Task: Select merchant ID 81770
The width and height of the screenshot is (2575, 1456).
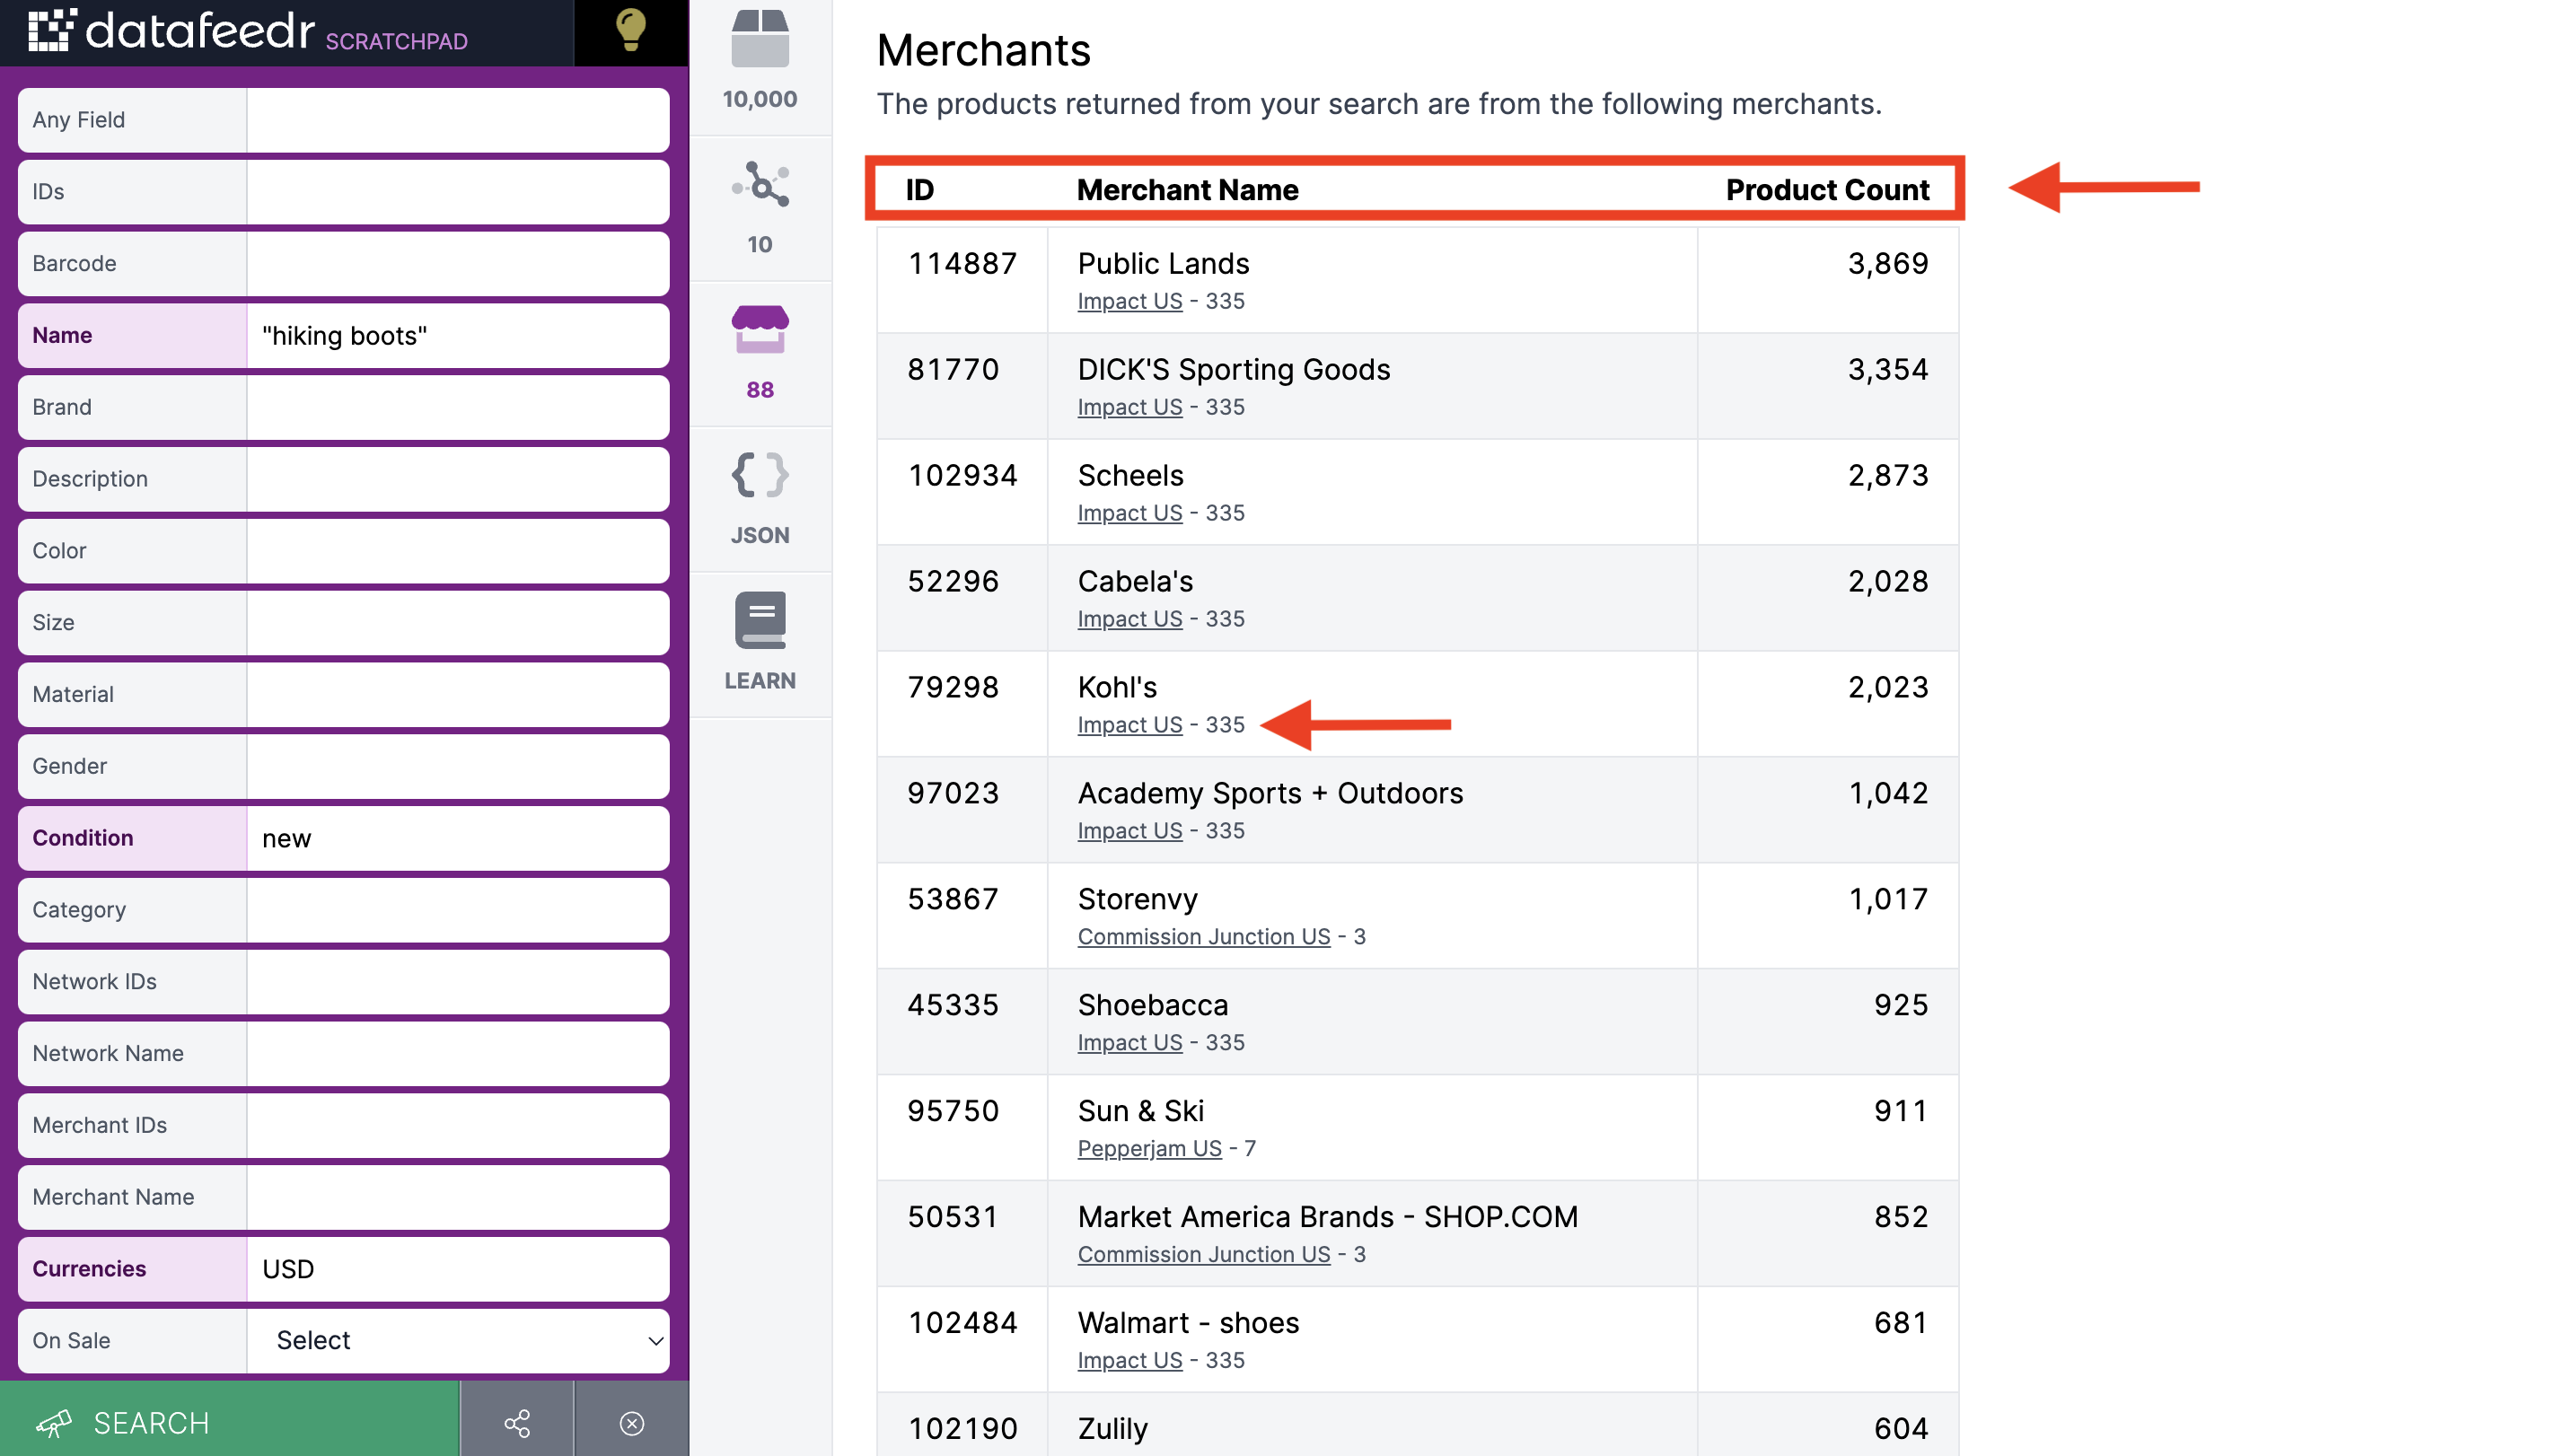Action: 953,370
